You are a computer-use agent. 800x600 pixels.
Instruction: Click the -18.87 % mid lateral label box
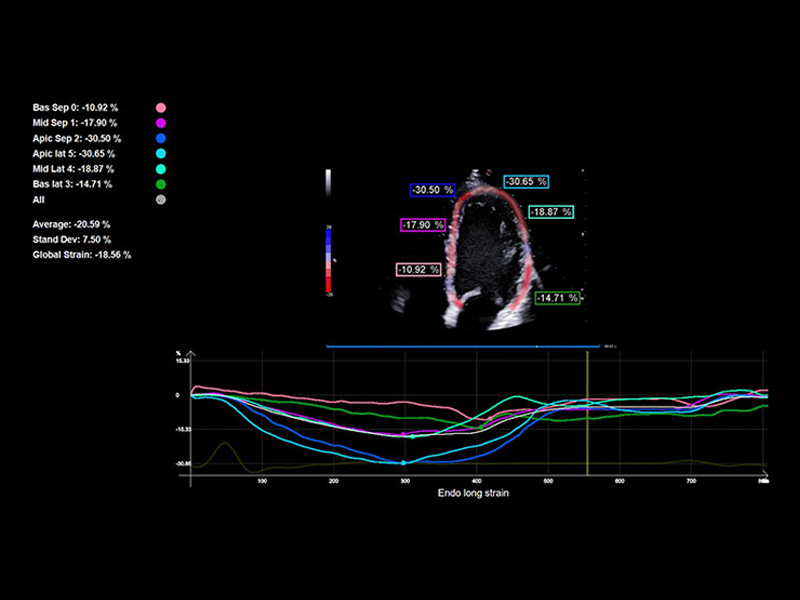pyautogui.click(x=551, y=212)
